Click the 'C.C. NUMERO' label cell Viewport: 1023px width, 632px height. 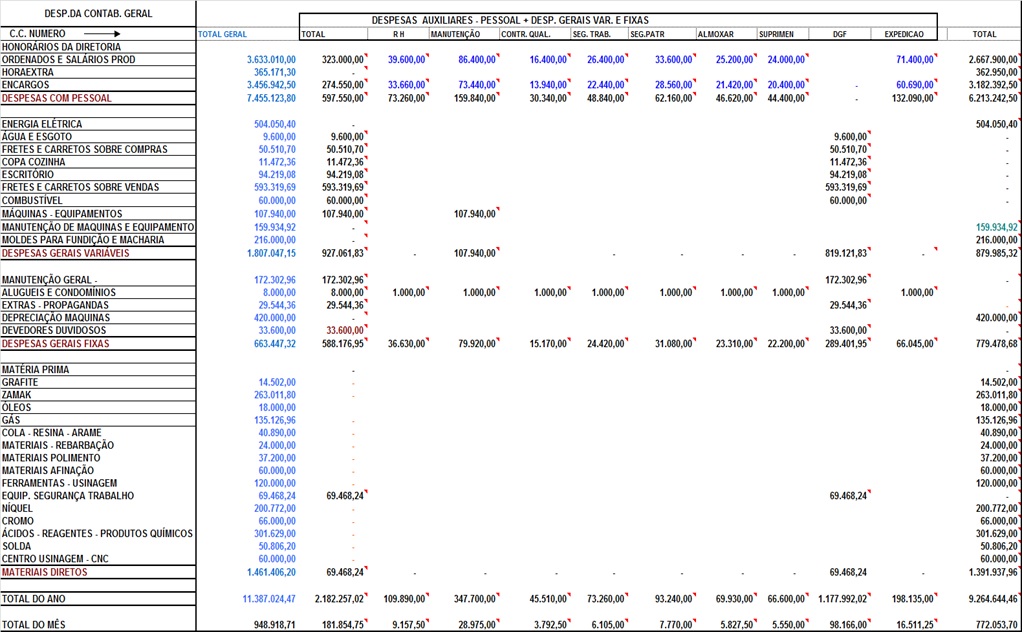(x=37, y=34)
